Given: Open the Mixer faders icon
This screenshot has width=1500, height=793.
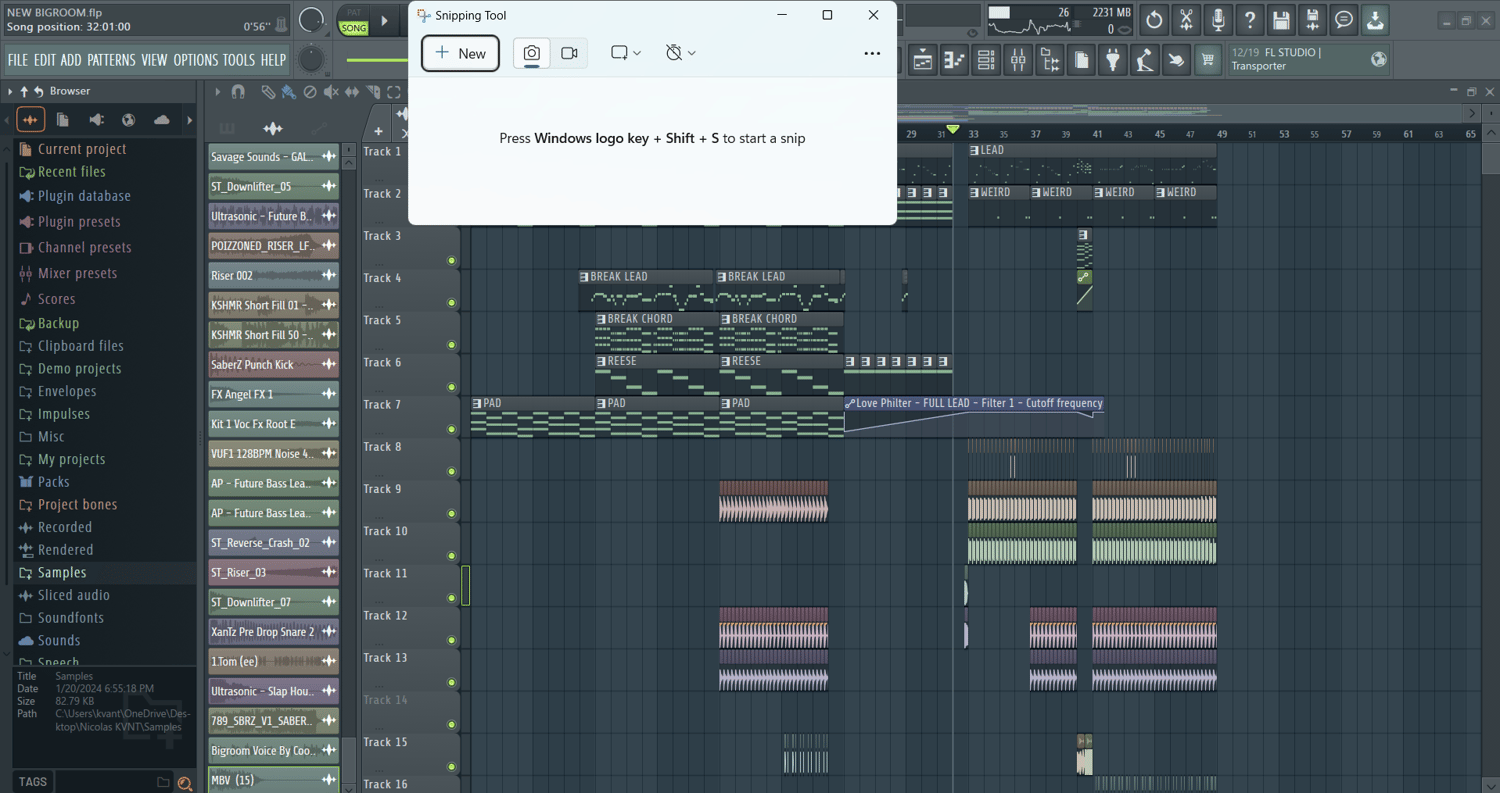Looking at the screenshot, I should click(1018, 61).
